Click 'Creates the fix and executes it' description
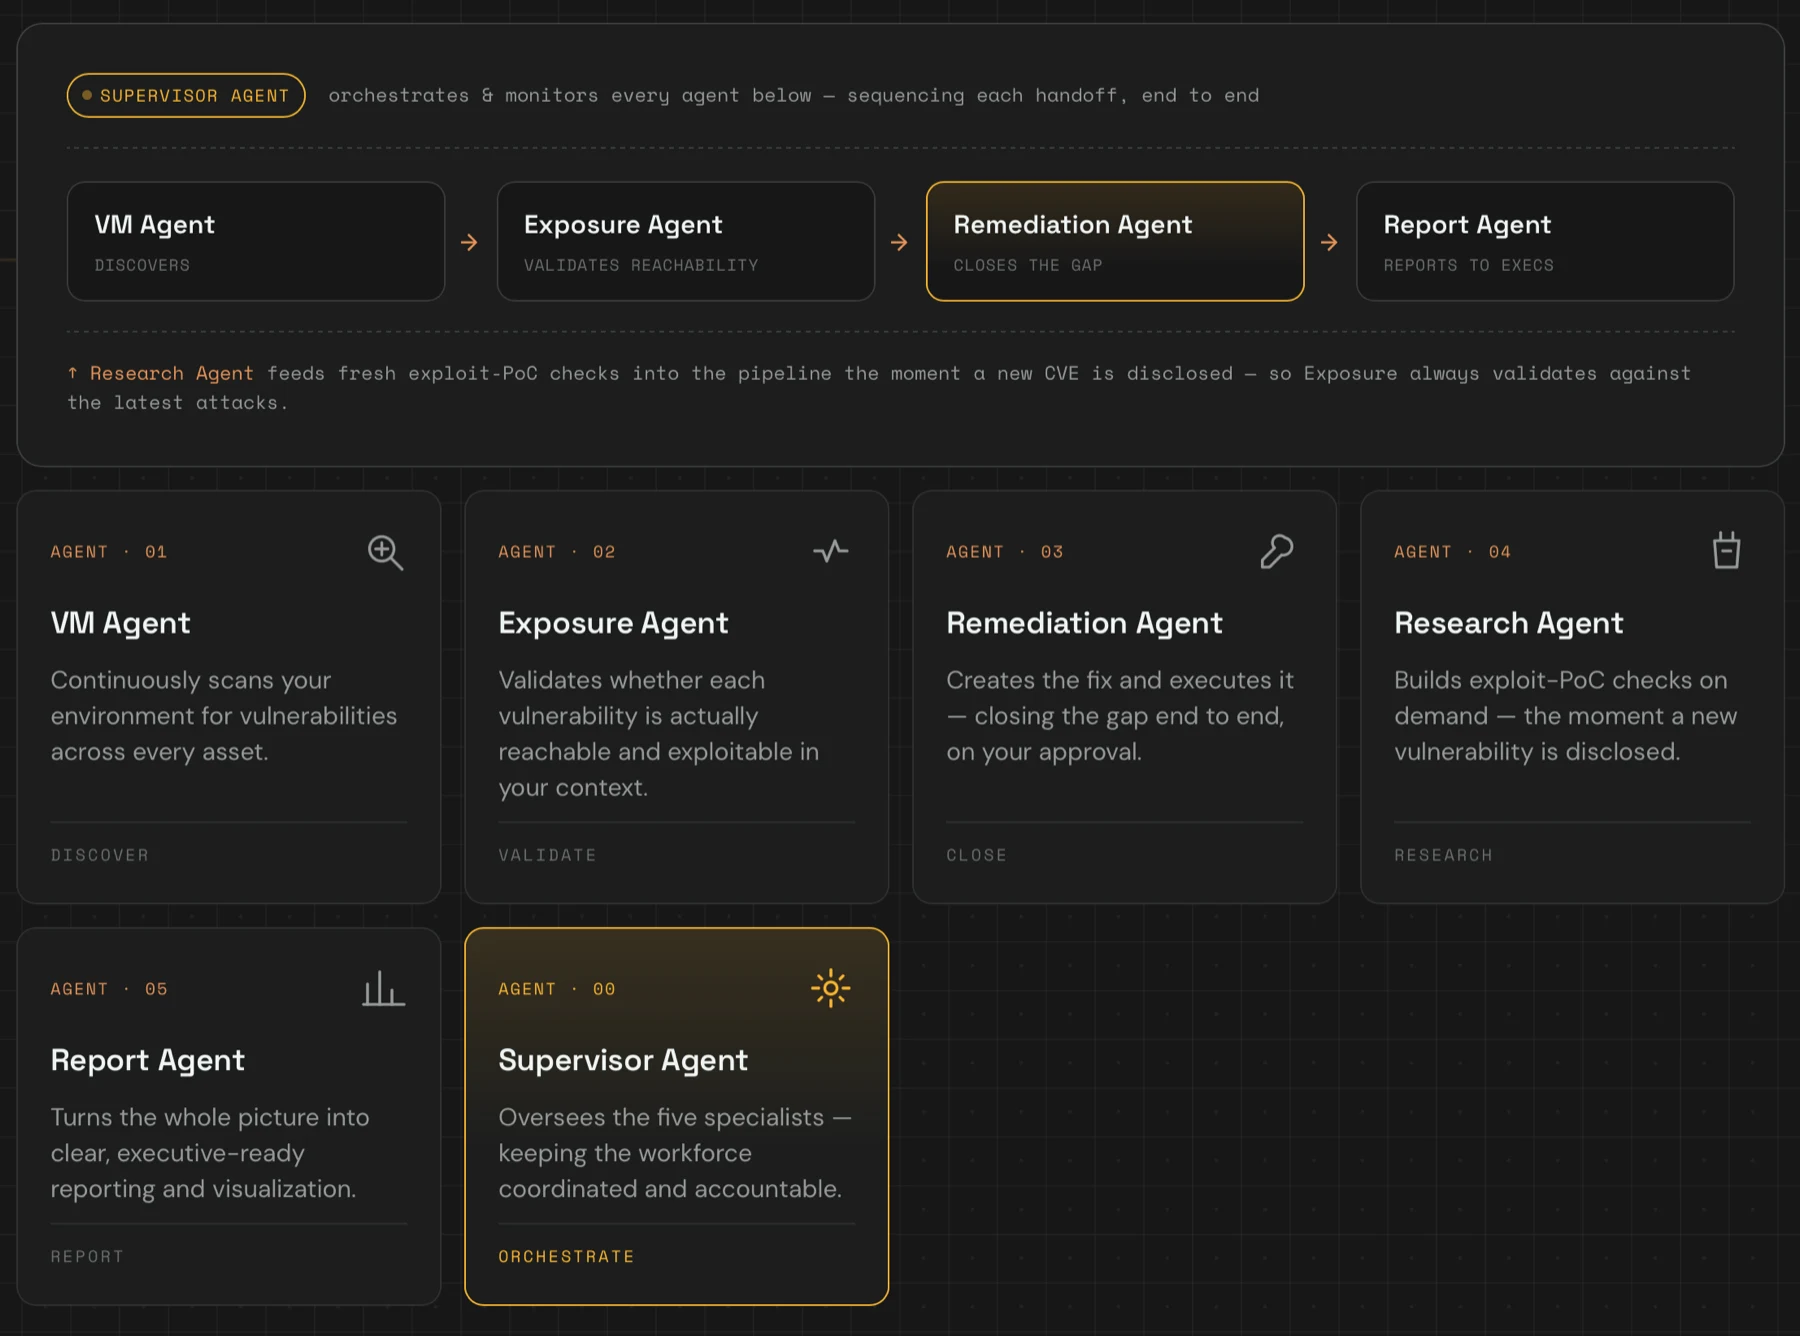This screenshot has height=1336, width=1800. pos(1120,716)
